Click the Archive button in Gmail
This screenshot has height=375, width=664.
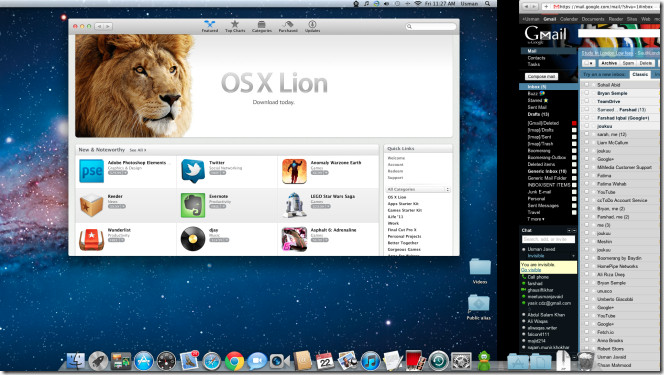609,63
